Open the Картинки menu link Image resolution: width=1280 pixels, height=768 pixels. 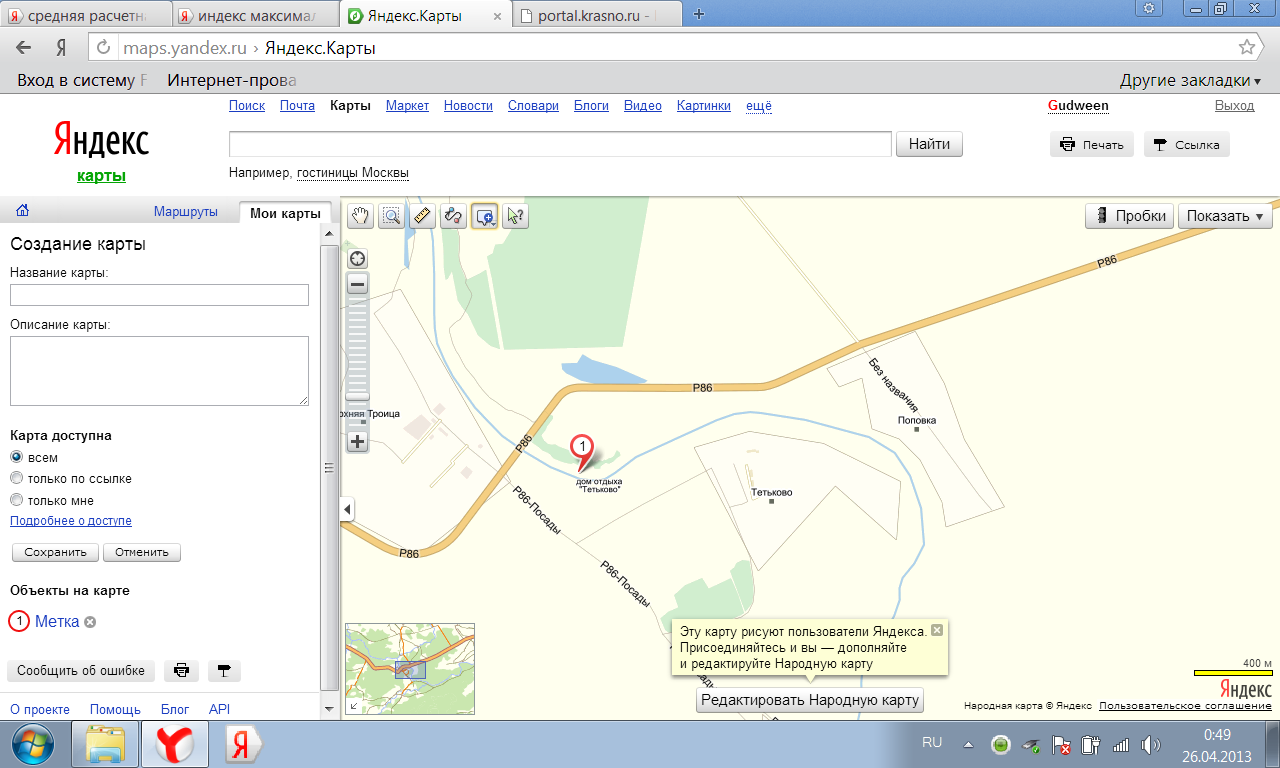704,106
